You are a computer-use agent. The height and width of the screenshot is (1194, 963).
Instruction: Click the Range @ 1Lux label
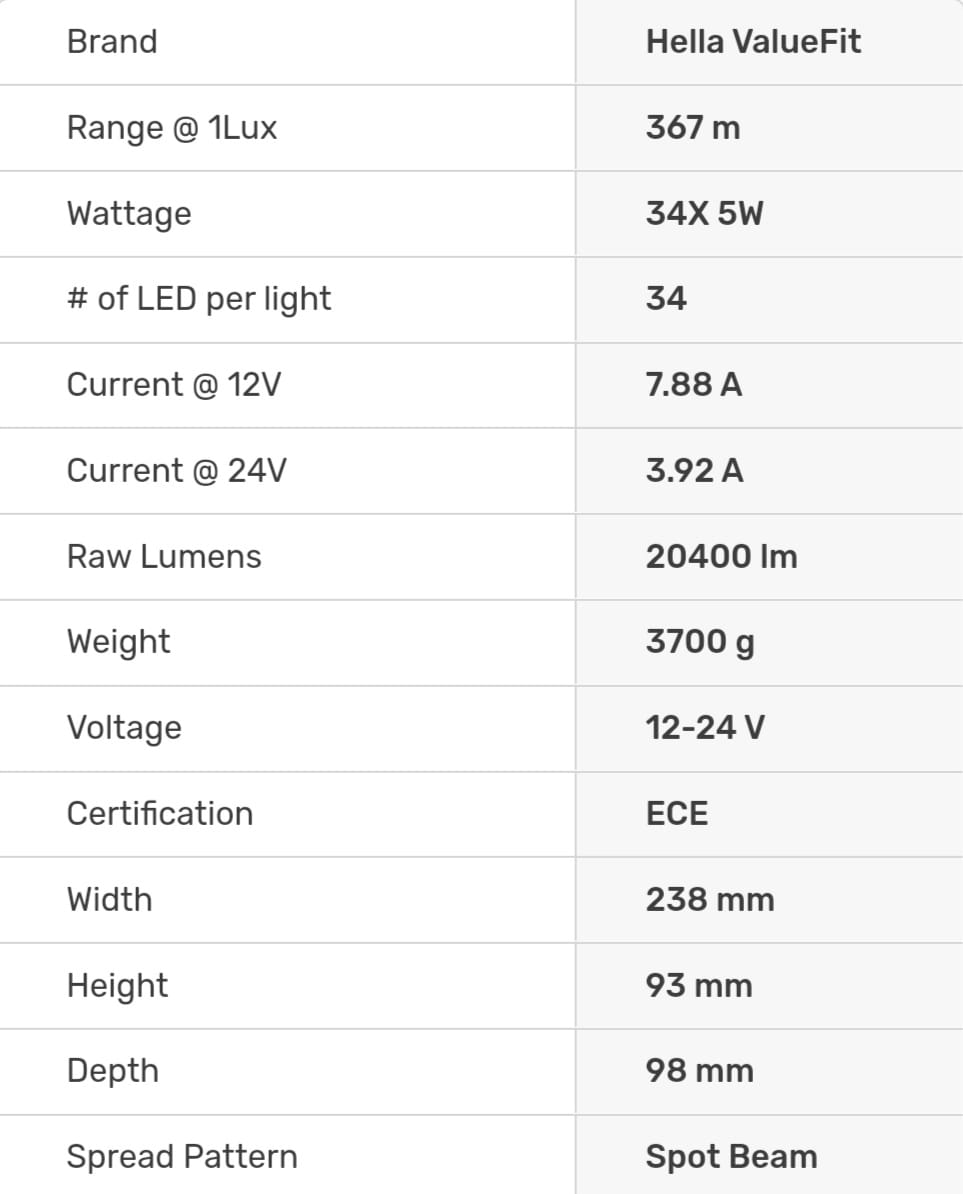[x=172, y=128]
